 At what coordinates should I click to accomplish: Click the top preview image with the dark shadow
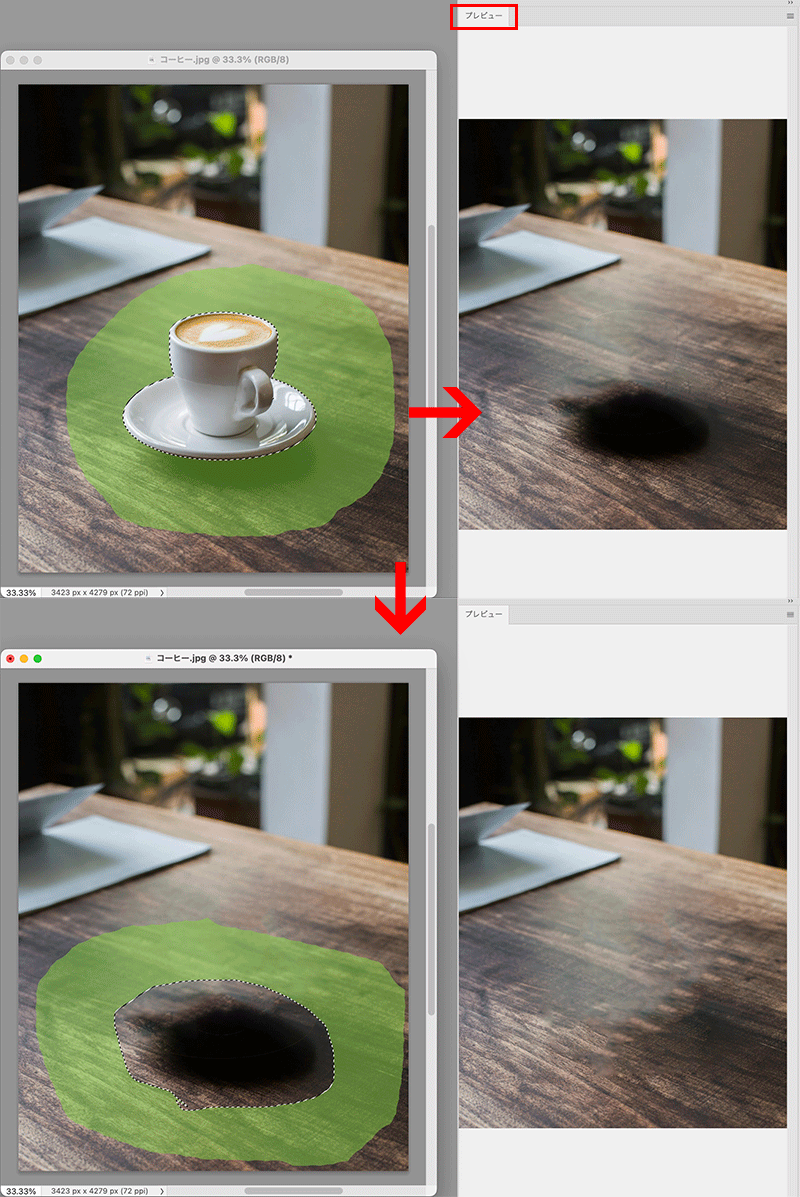pos(622,324)
